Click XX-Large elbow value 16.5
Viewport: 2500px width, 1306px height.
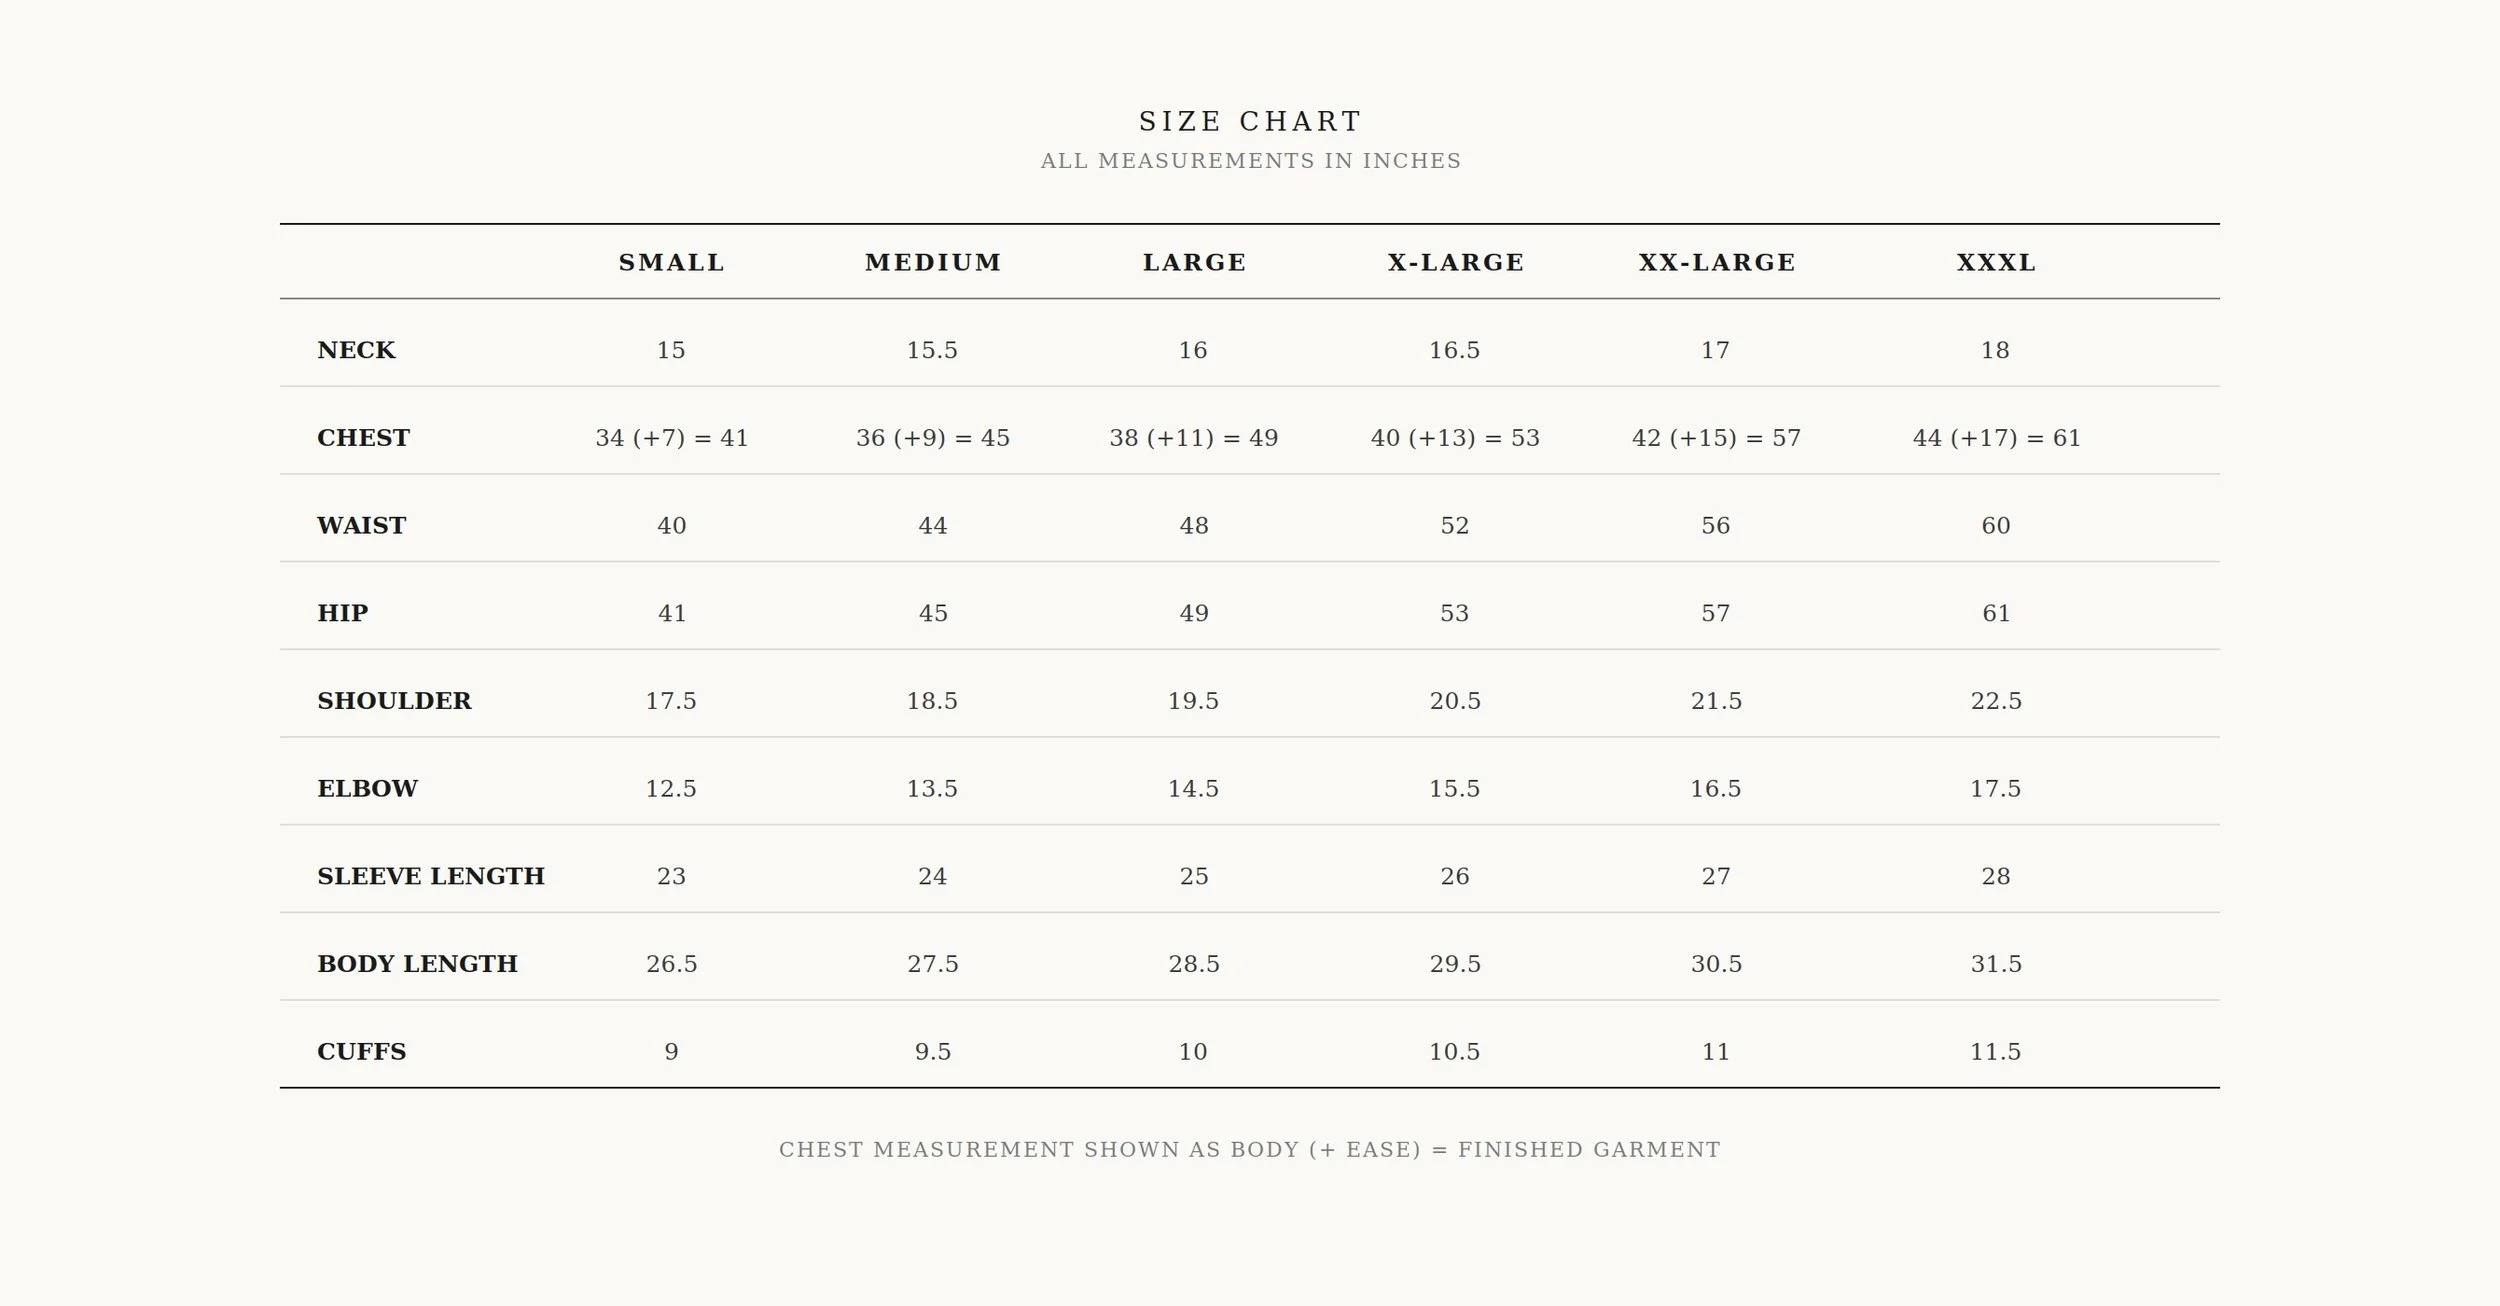point(1716,788)
